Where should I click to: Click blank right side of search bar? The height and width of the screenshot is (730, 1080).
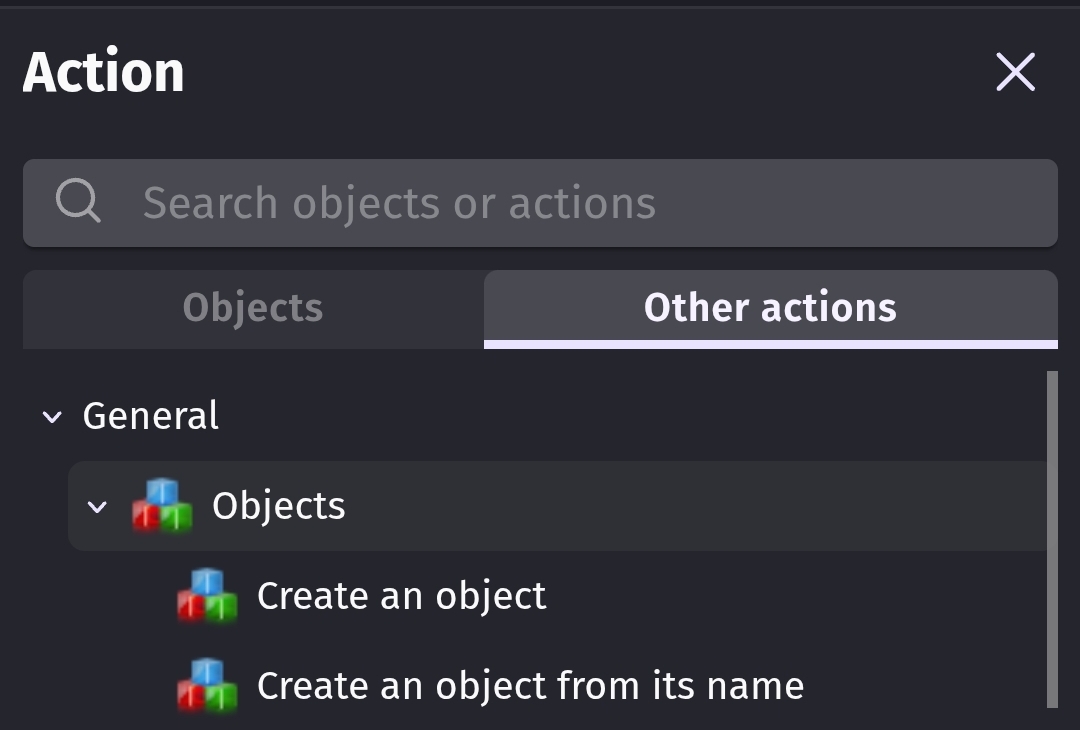pos(880,203)
